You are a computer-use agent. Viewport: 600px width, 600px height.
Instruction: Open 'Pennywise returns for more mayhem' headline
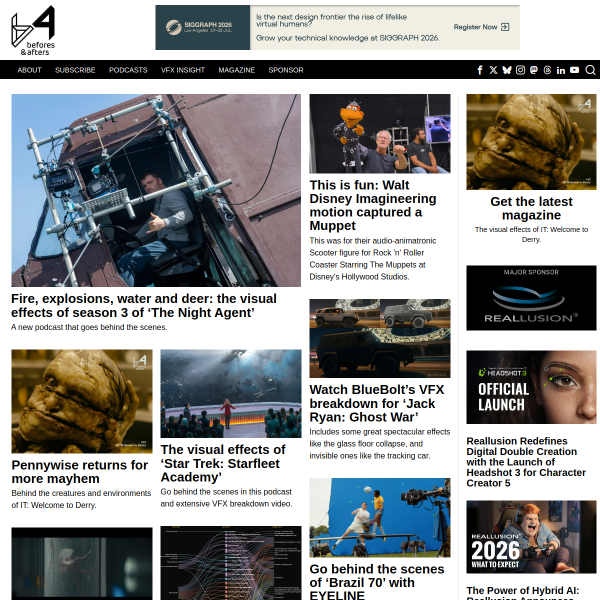click(80, 471)
